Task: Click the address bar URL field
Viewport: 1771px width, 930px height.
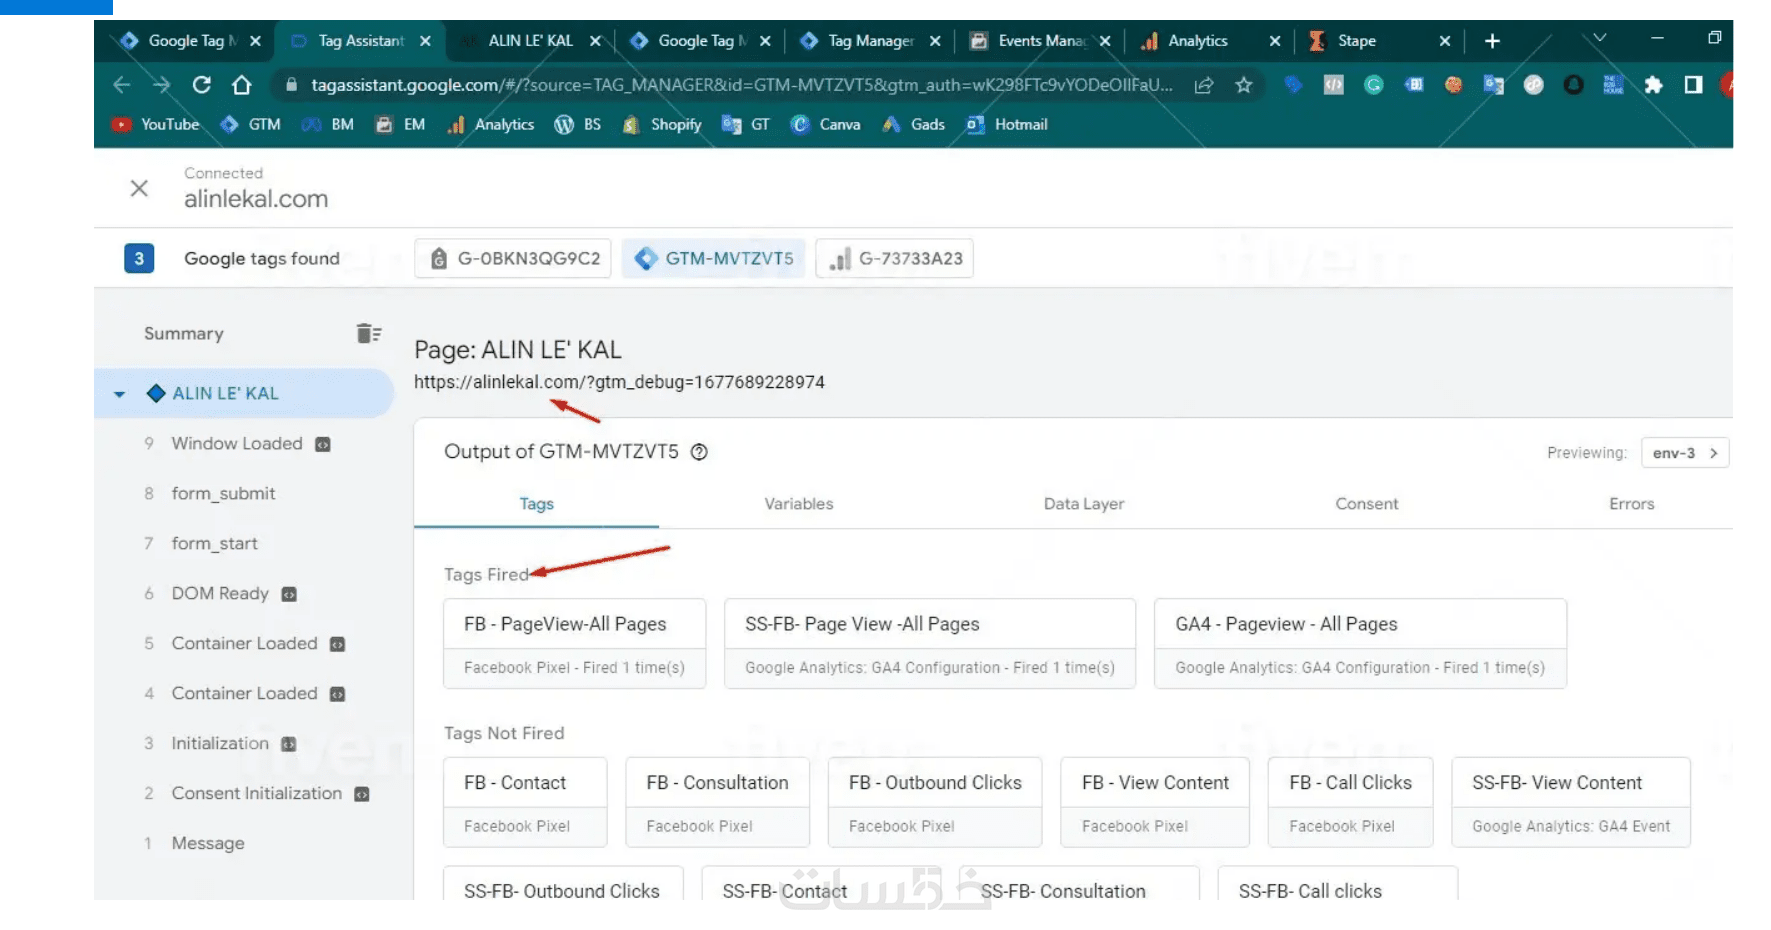Action: tap(741, 85)
